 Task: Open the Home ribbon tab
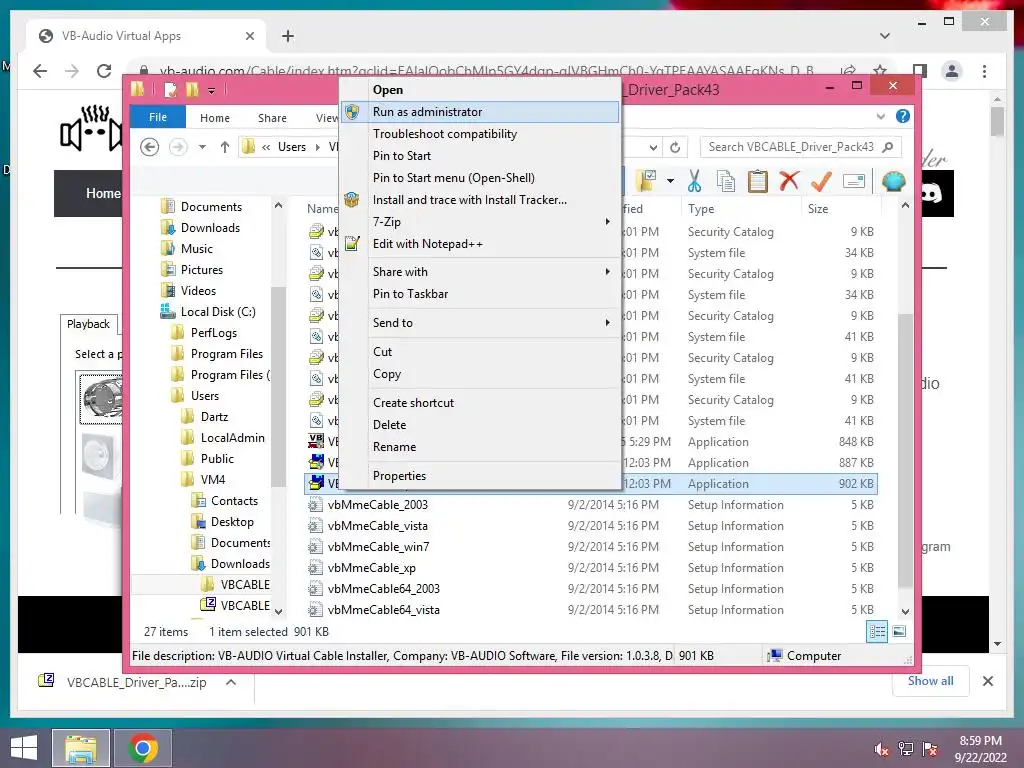point(215,118)
